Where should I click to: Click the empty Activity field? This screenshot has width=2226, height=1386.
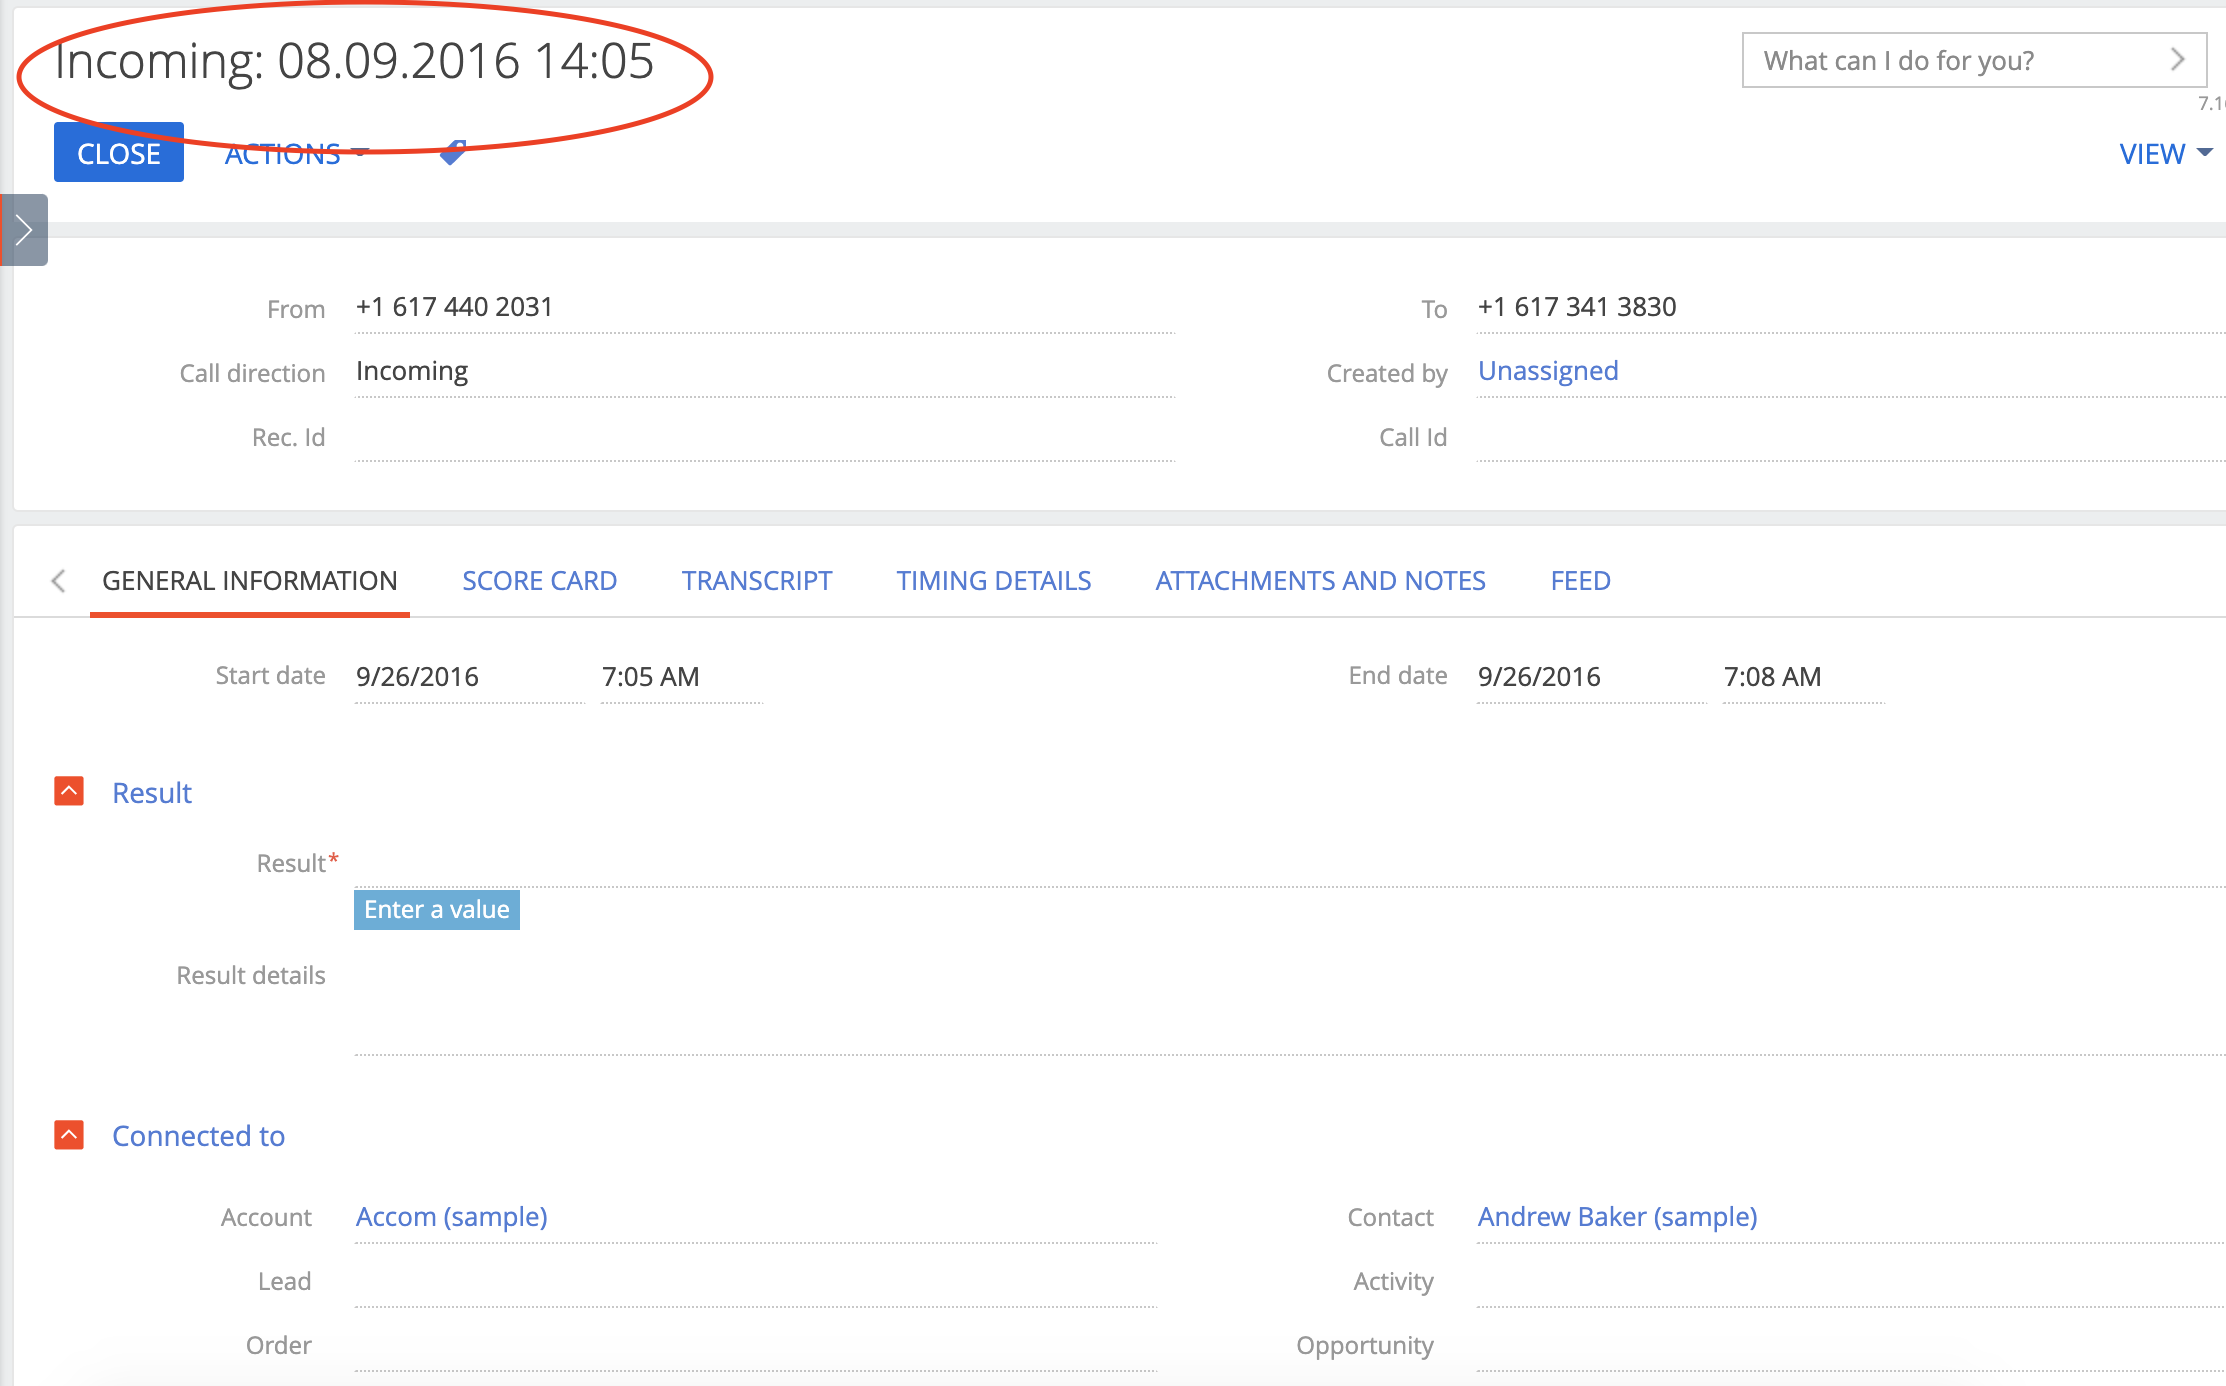click(x=1851, y=1282)
